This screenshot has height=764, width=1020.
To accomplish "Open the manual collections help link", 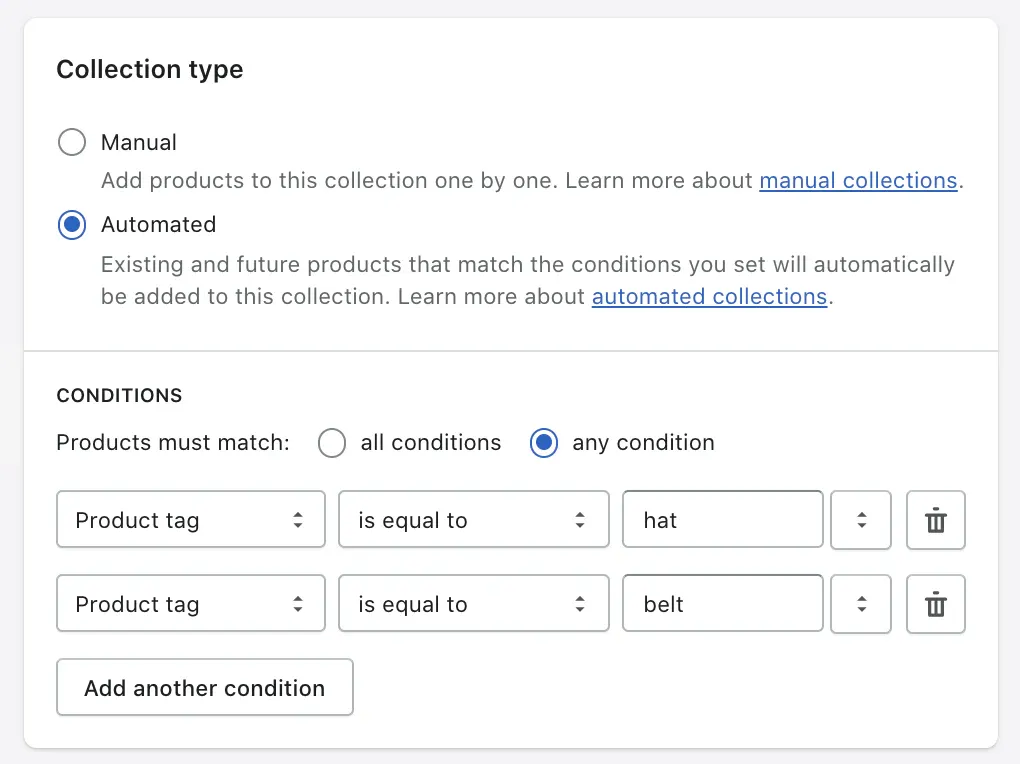I will coord(858,180).
